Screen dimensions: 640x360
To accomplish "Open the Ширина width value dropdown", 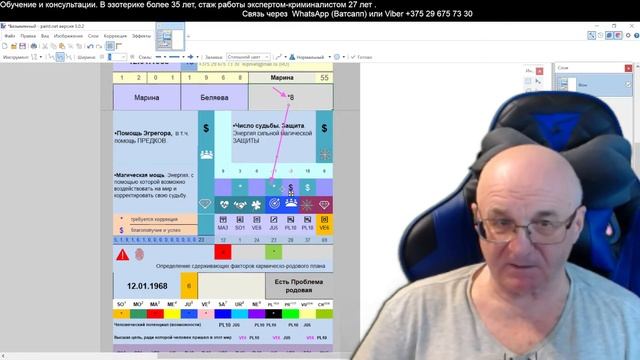I will [124, 57].
